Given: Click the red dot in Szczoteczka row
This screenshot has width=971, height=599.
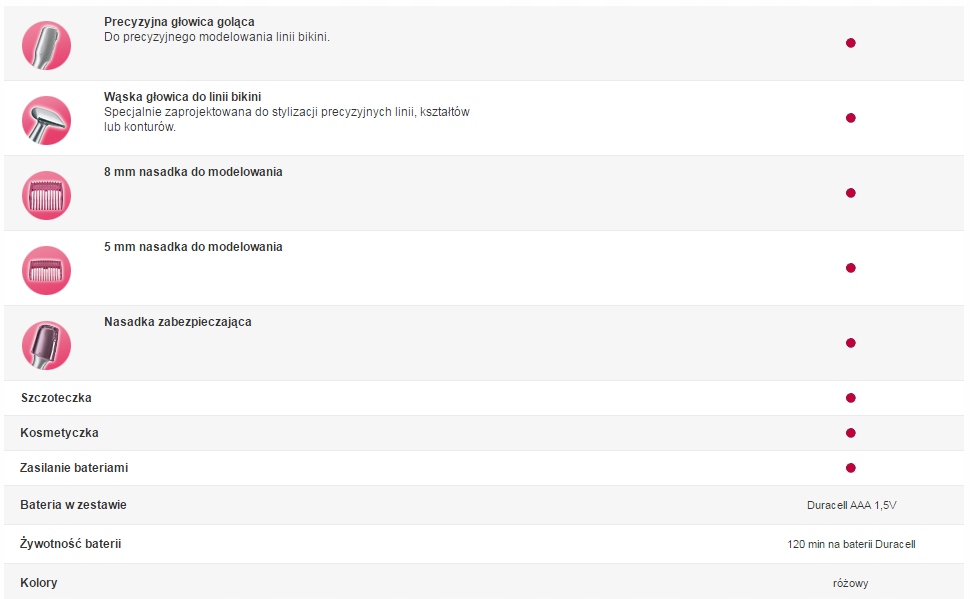Looking at the screenshot, I should point(851,398).
